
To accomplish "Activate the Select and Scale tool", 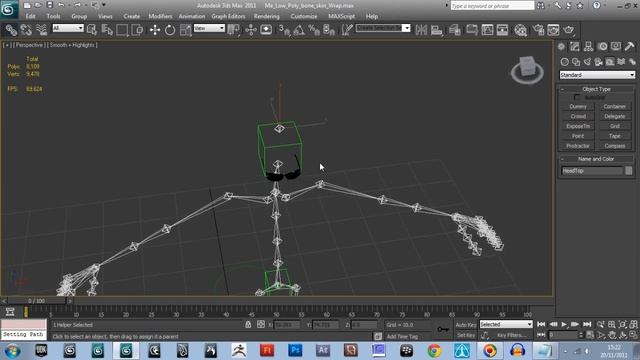I will 185,30.
